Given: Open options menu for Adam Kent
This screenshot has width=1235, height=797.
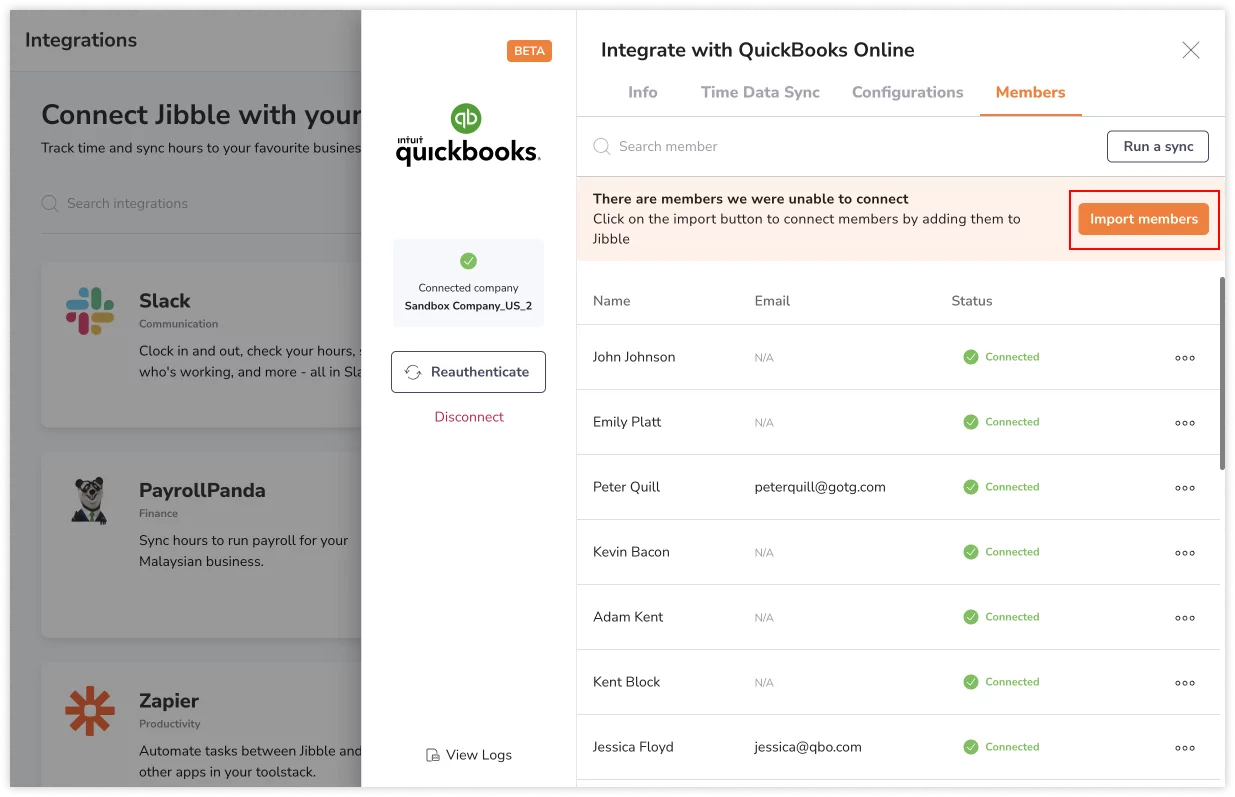Looking at the screenshot, I should [1185, 617].
